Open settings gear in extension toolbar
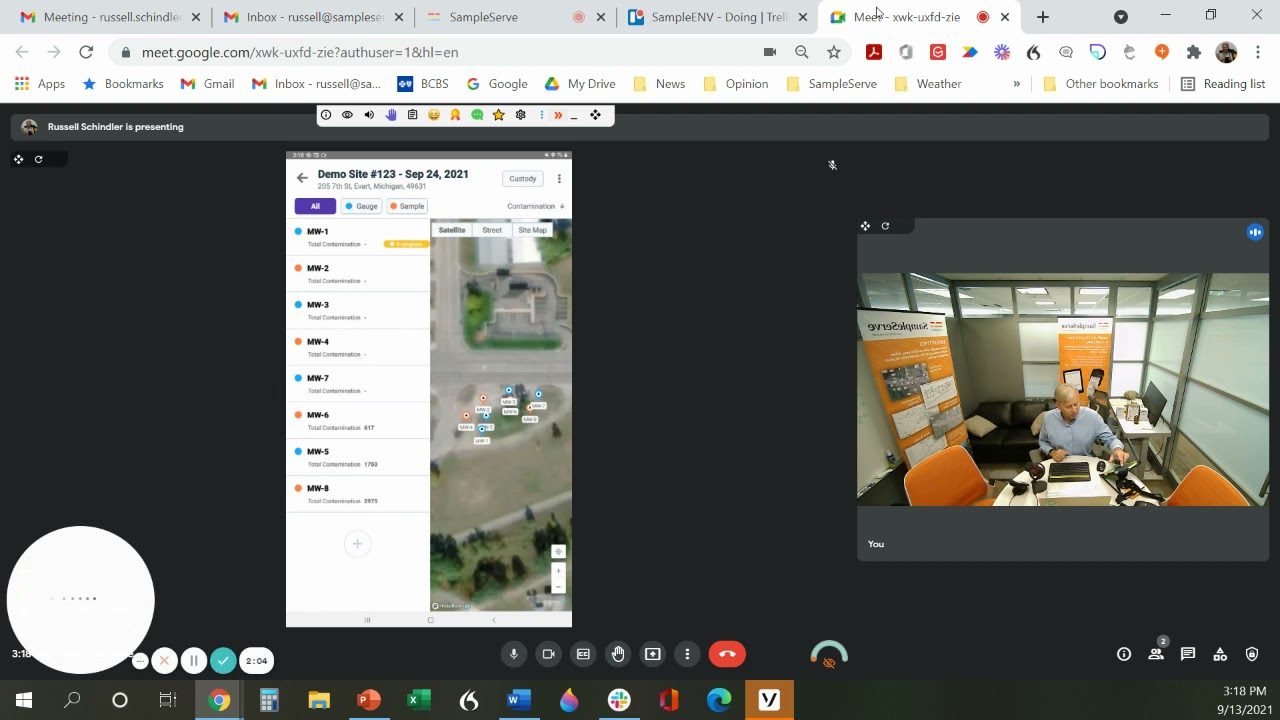1280x720 pixels. pos(520,115)
